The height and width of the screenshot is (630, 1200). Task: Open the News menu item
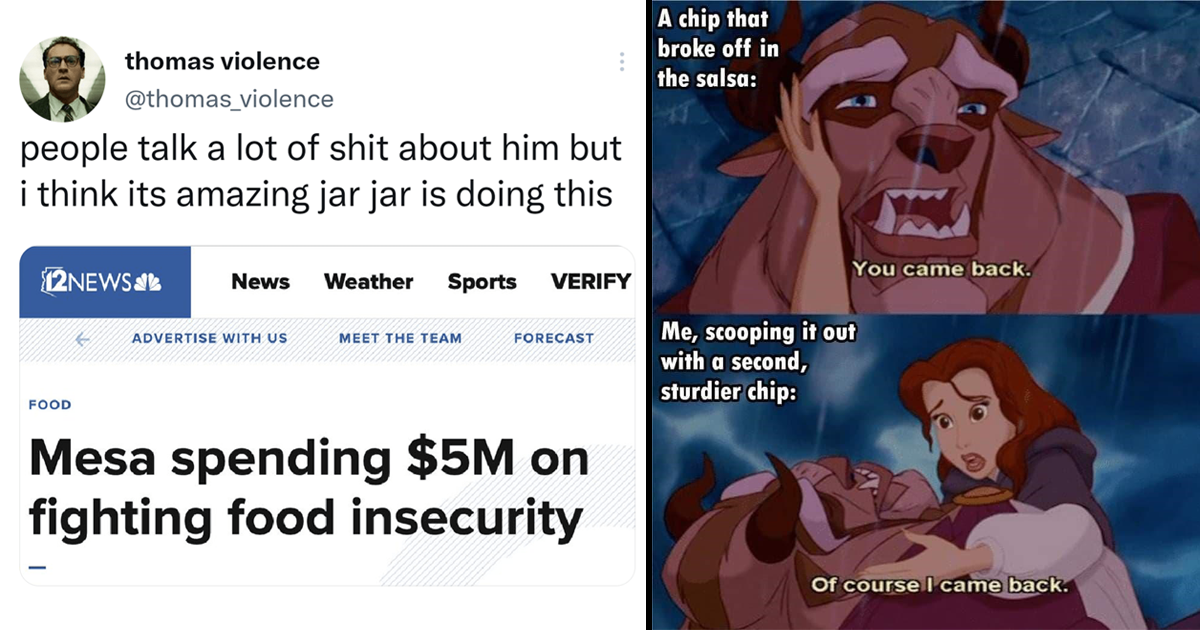(260, 282)
